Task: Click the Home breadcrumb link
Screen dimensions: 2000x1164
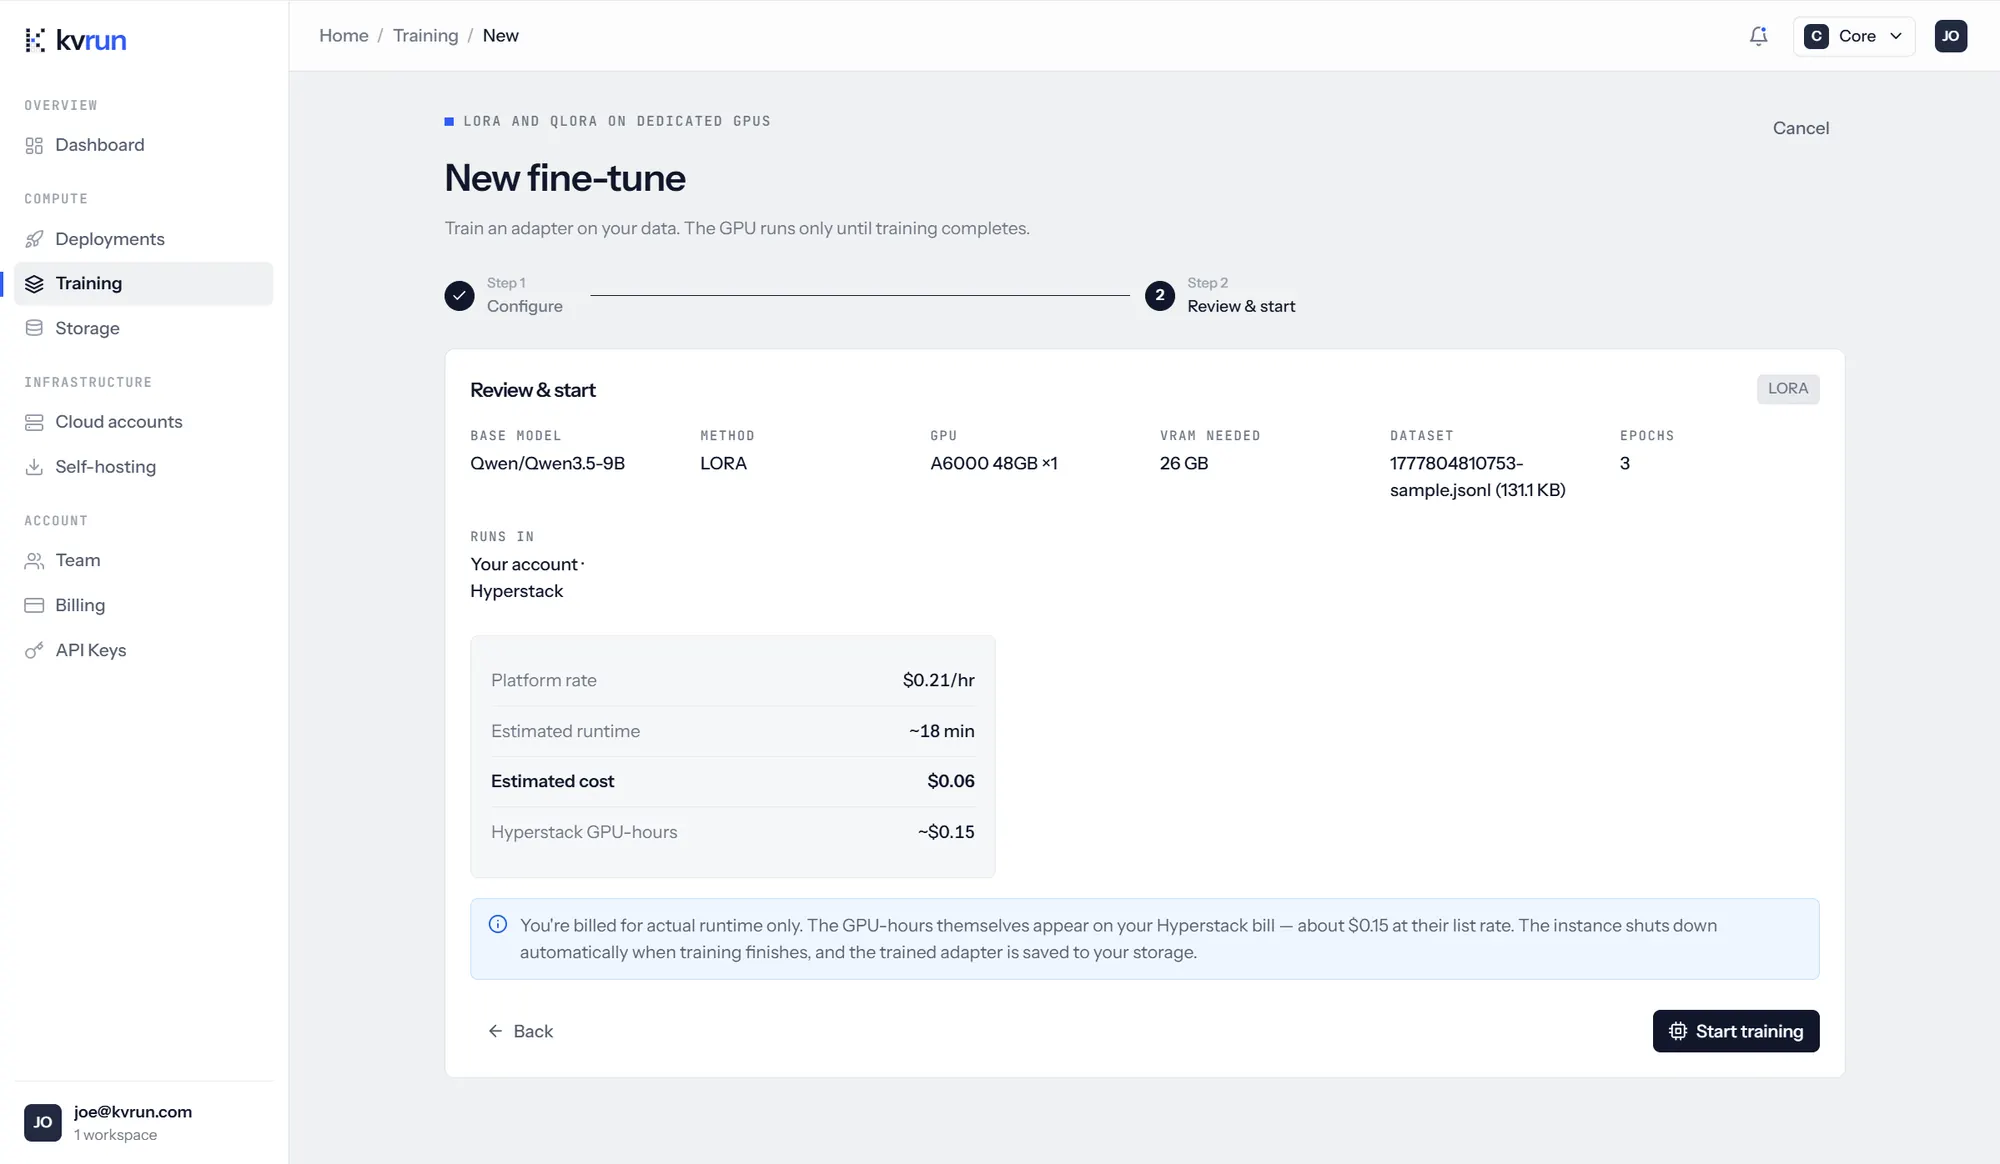Action: [343, 36]
